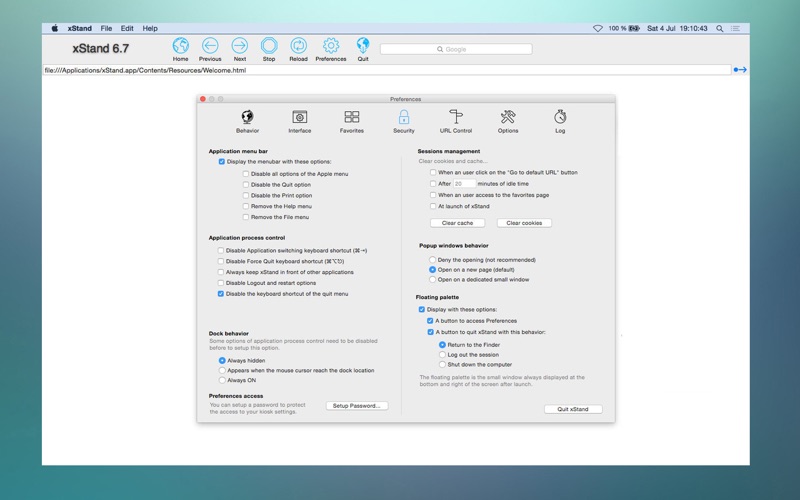Check Always keep xStand in front
This screenshot has width=800, height=500.
(x=220, y=272)
